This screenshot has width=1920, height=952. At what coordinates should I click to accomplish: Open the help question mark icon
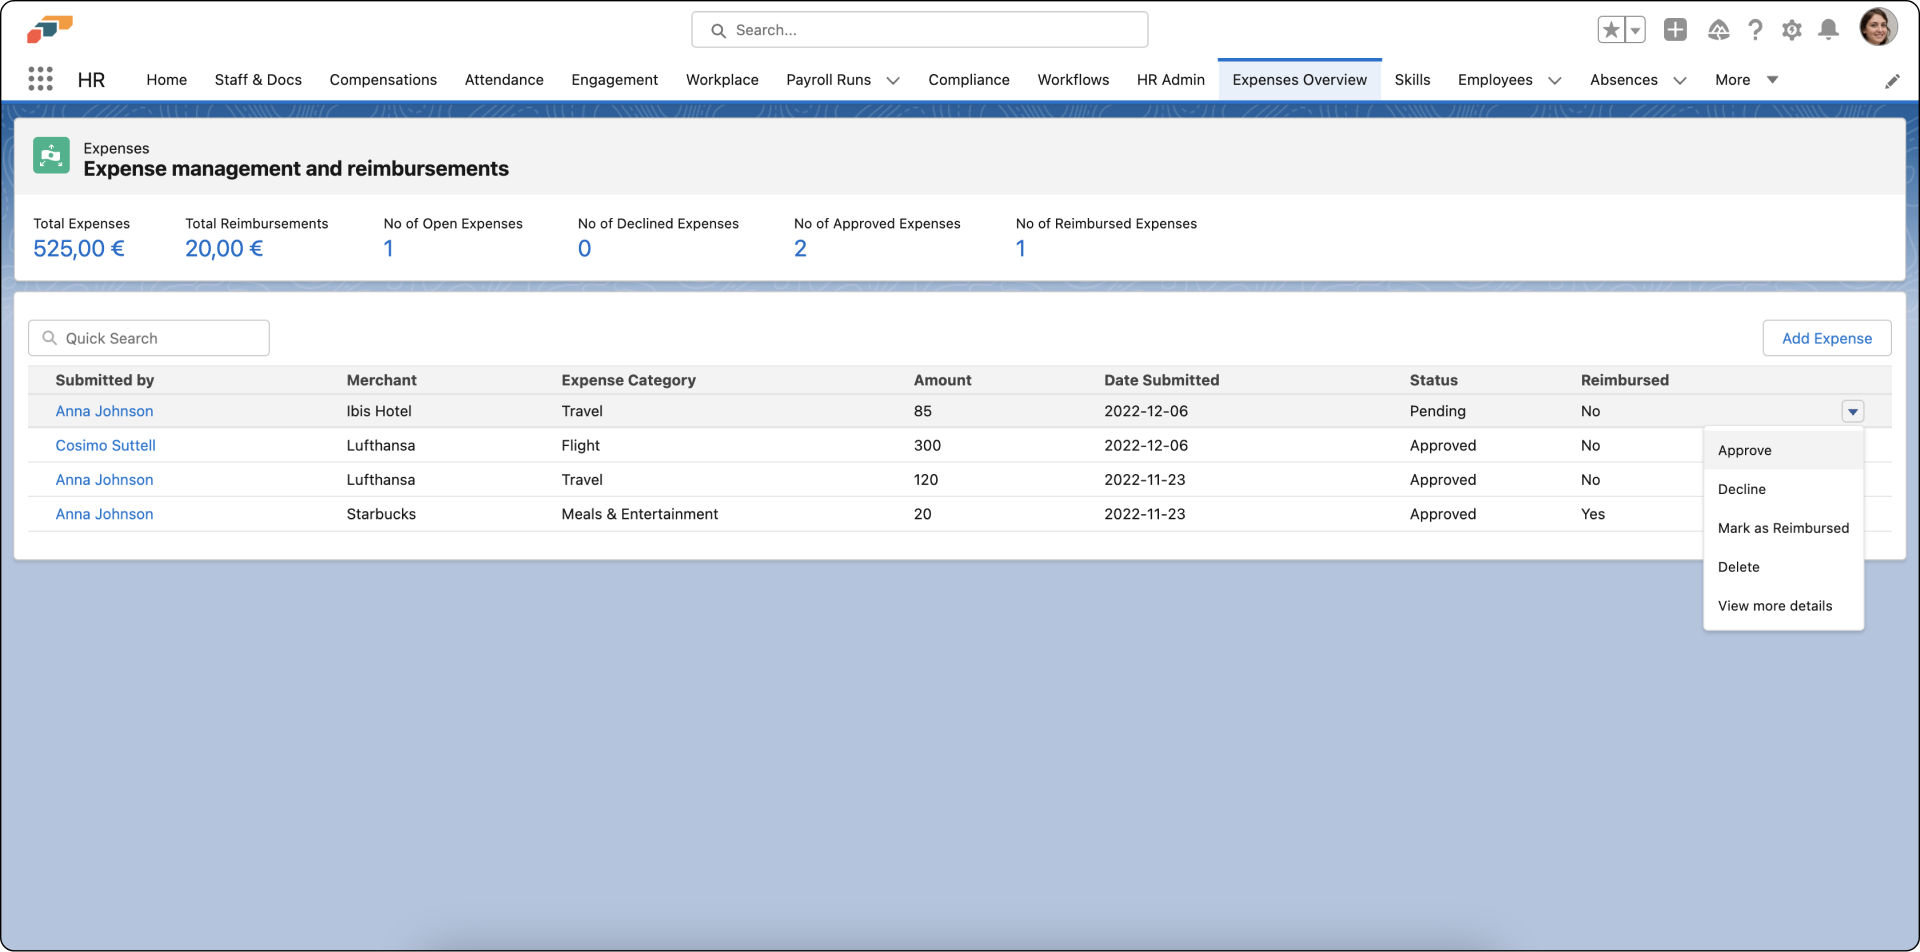[1755, 30]
